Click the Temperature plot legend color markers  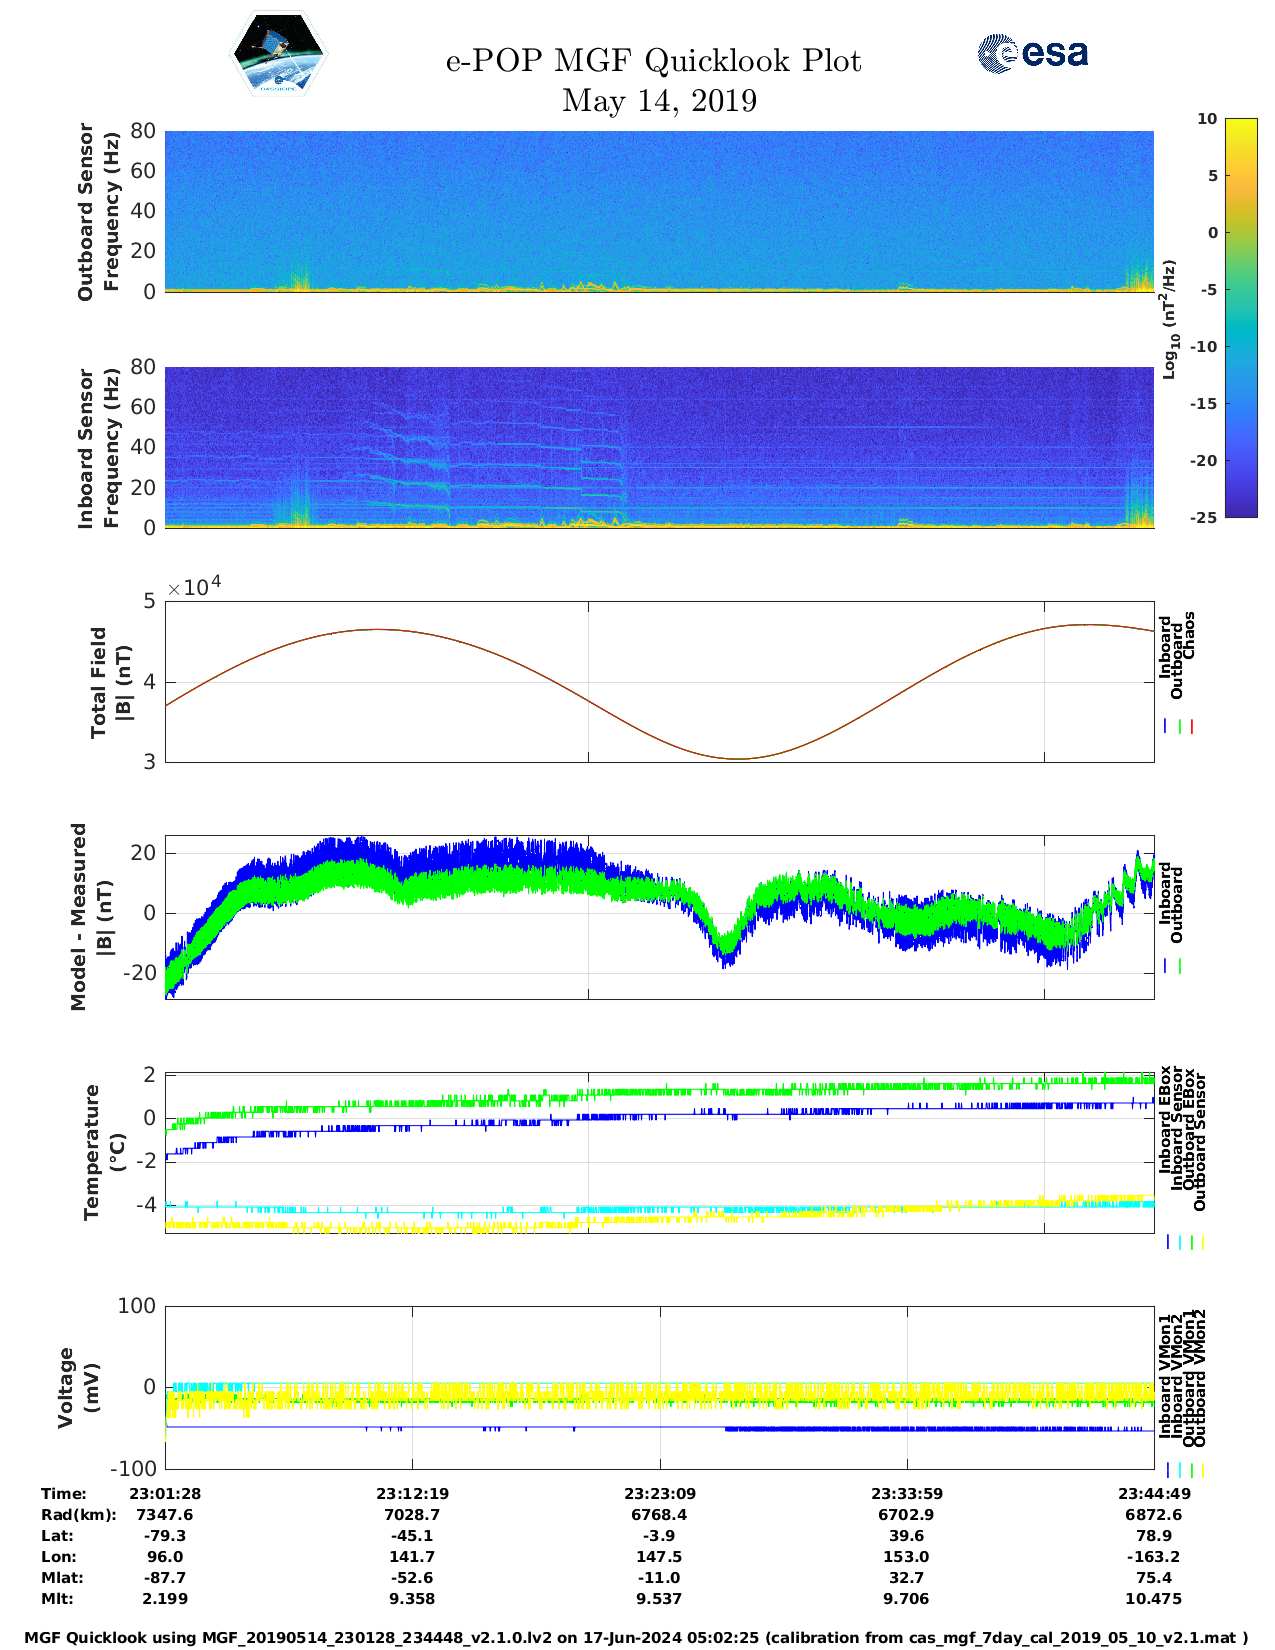tap(1184, 1242)
